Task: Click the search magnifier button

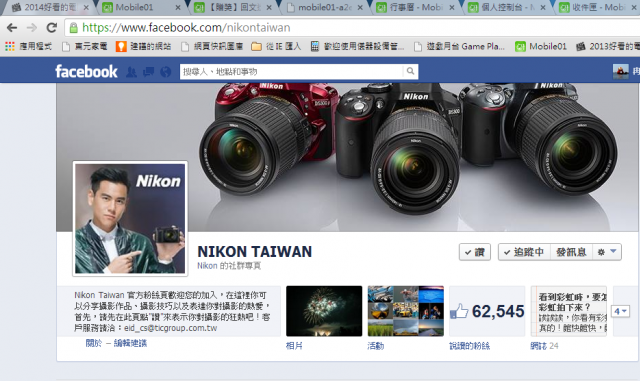Action: tap(410, 71)
